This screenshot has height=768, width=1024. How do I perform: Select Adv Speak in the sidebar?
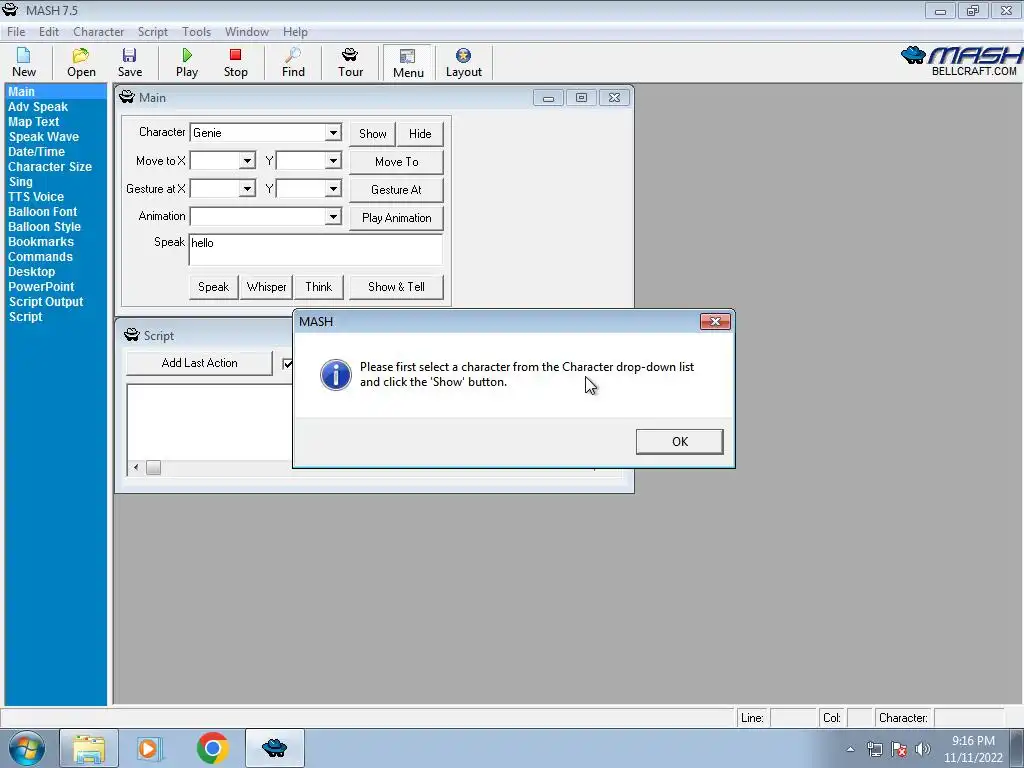click(38, 106)
